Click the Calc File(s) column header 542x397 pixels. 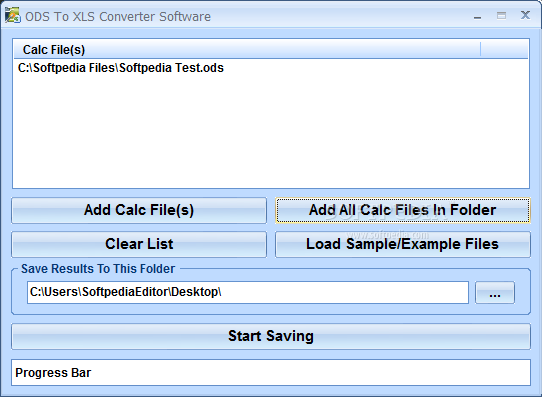247,49
